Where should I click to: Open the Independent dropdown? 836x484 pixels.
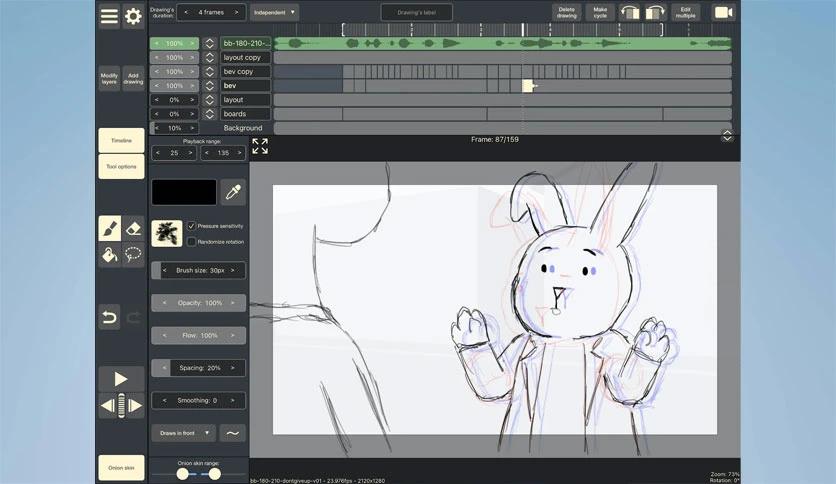pos(274,12)
